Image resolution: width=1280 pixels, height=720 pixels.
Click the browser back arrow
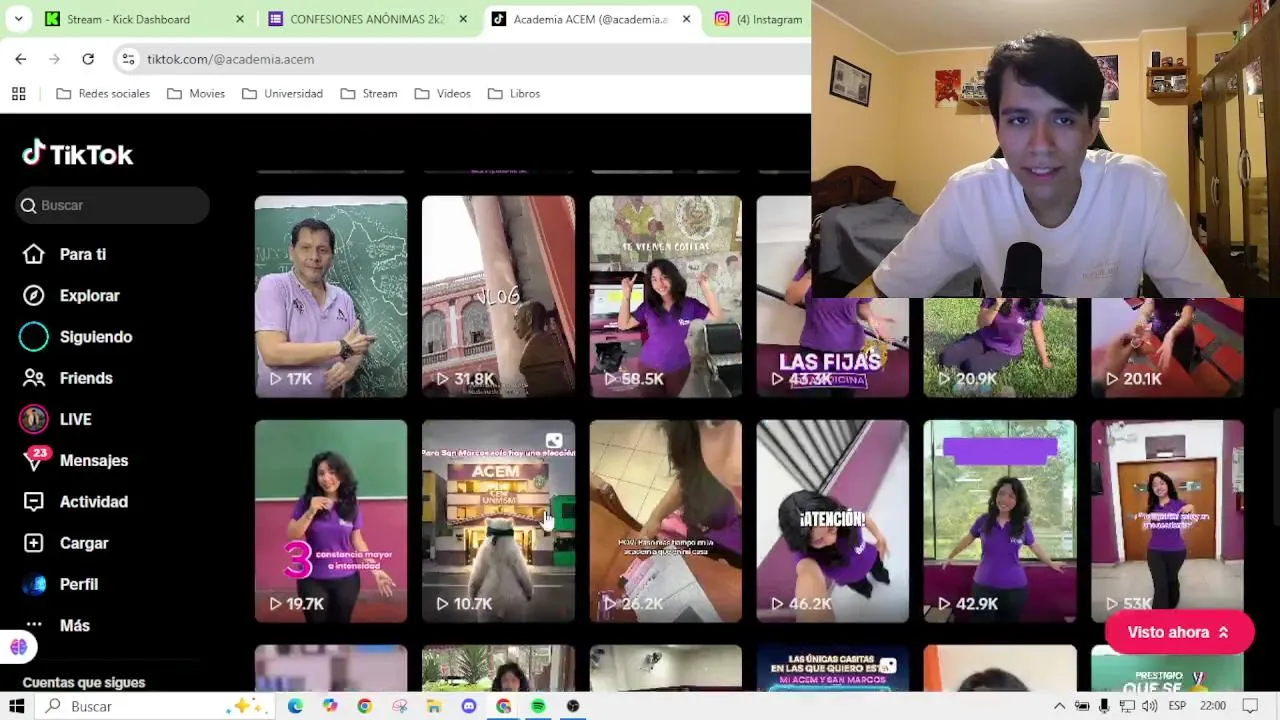[x=21, y=59]
